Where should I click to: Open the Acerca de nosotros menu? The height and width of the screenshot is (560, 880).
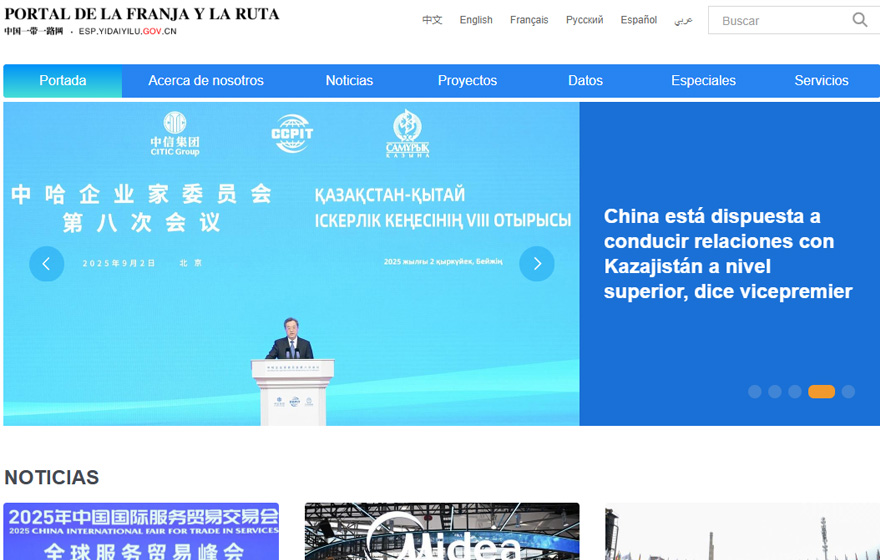point(206,81)
